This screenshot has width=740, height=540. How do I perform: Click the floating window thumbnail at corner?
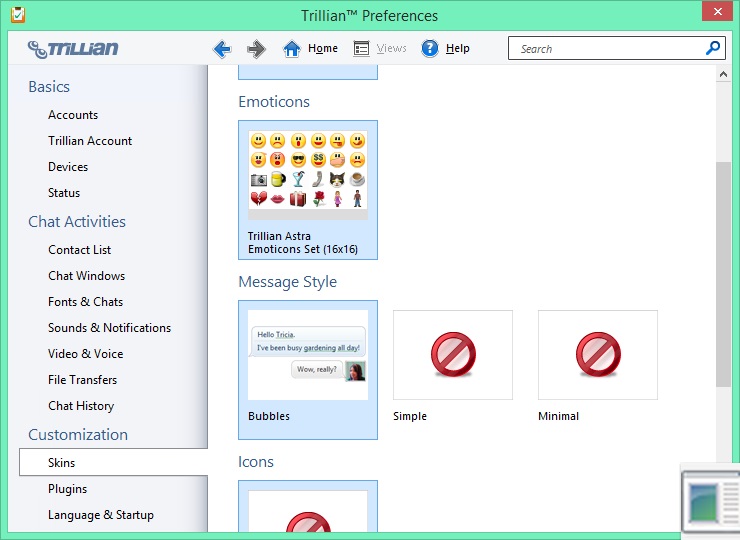coord(711,502)
